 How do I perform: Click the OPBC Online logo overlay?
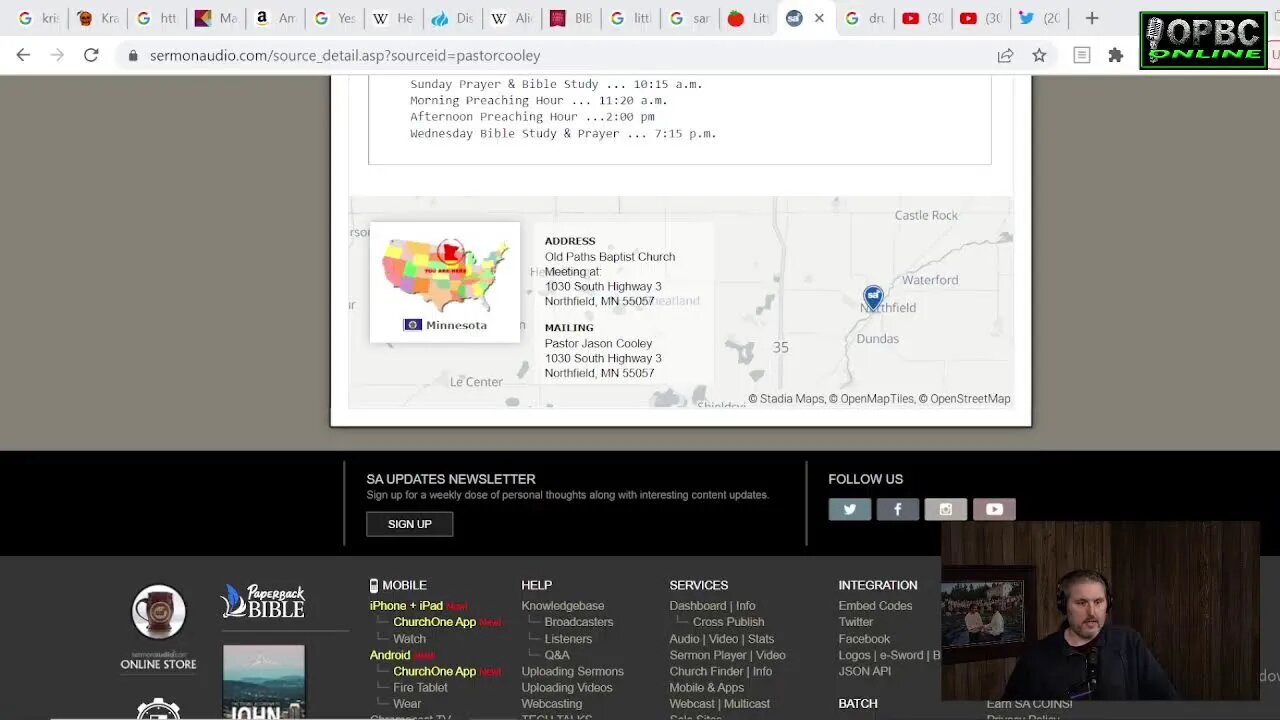click(1203, 40)
